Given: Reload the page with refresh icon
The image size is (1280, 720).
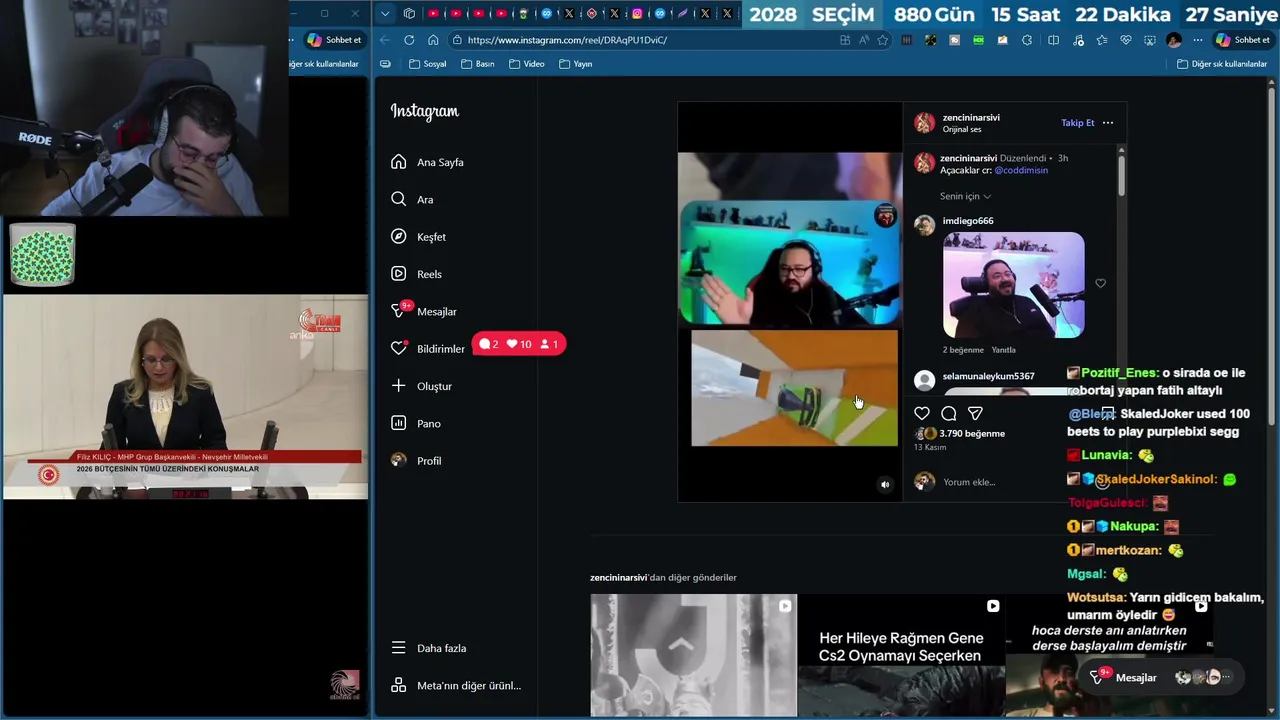Looking at the screenshot, I should tap(409, 40).
